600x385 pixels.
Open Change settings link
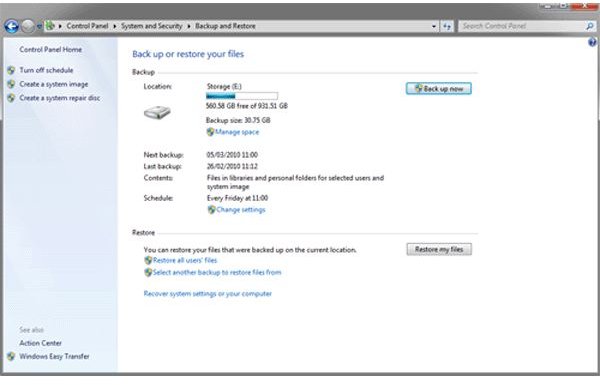[x=241, y=210]
